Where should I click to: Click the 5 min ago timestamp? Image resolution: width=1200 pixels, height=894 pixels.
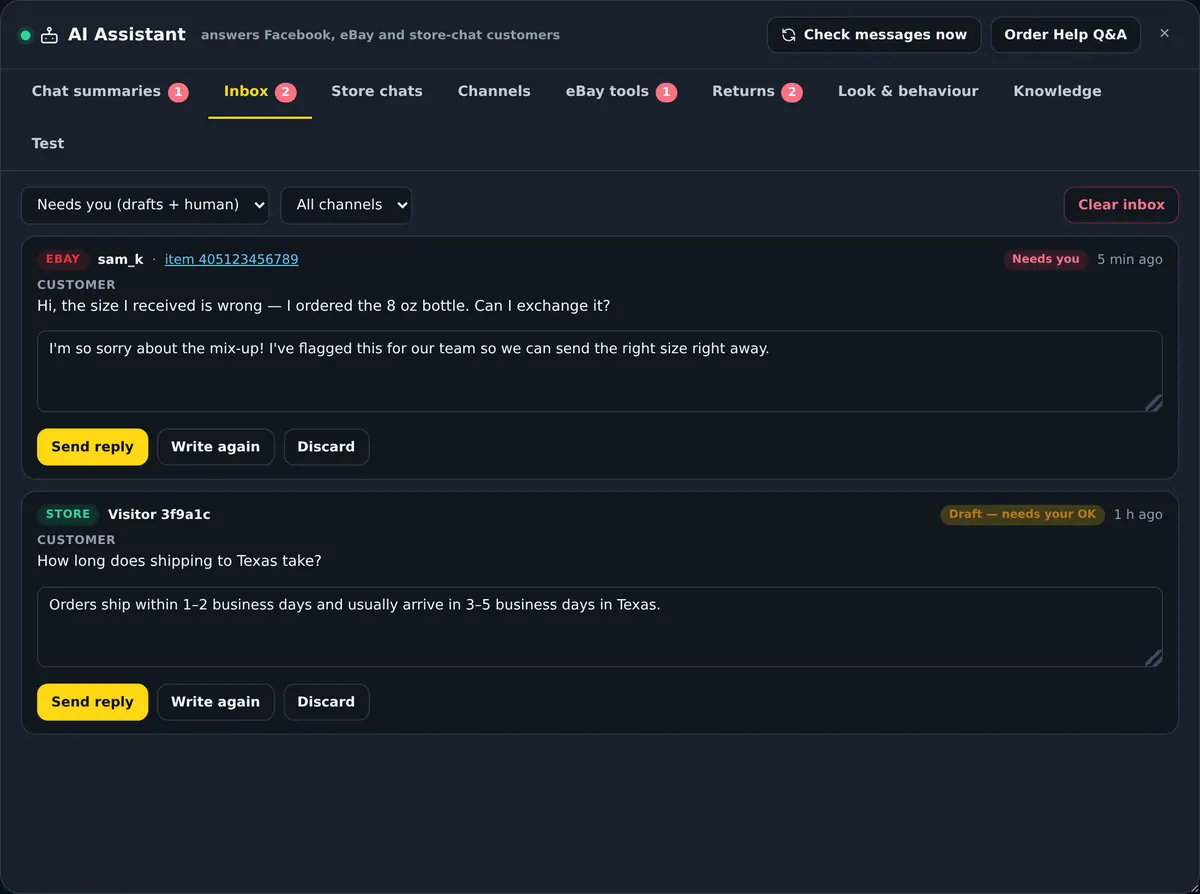(x=1130, y=260)
